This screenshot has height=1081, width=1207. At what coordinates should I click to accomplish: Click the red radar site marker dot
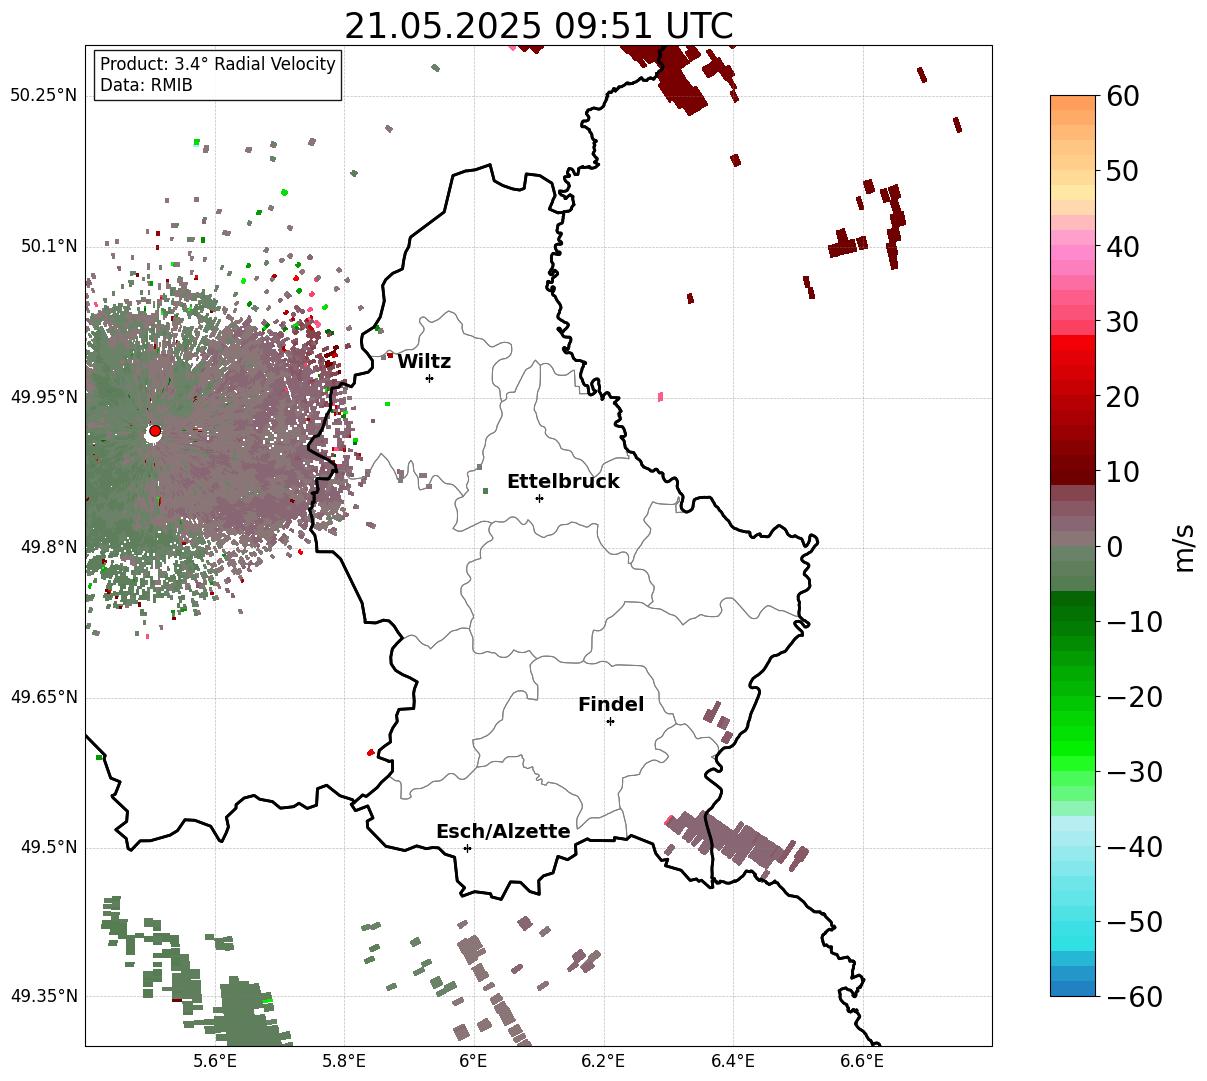click(155, 431)
